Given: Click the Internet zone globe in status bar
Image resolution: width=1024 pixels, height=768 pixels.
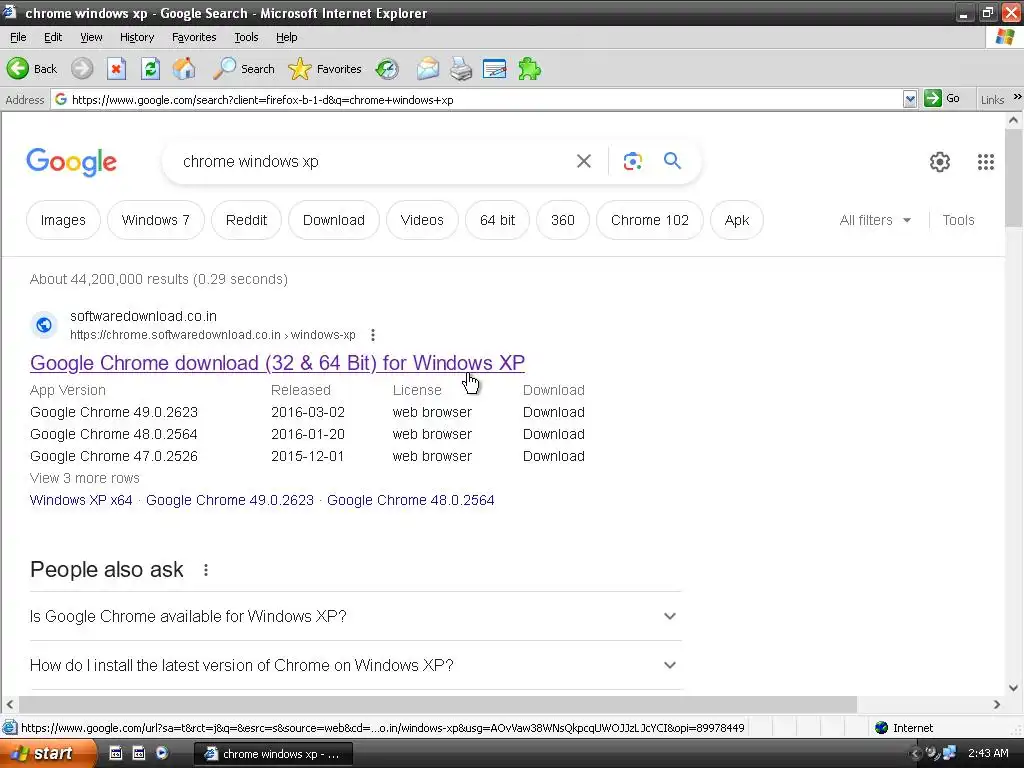Looking at the screenshot, I should tap(882, 728).
